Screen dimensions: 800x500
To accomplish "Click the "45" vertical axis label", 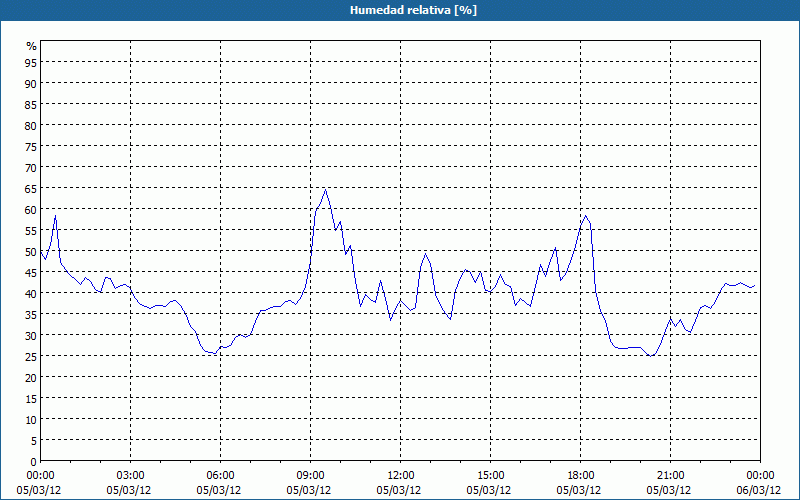I will 31,272.
